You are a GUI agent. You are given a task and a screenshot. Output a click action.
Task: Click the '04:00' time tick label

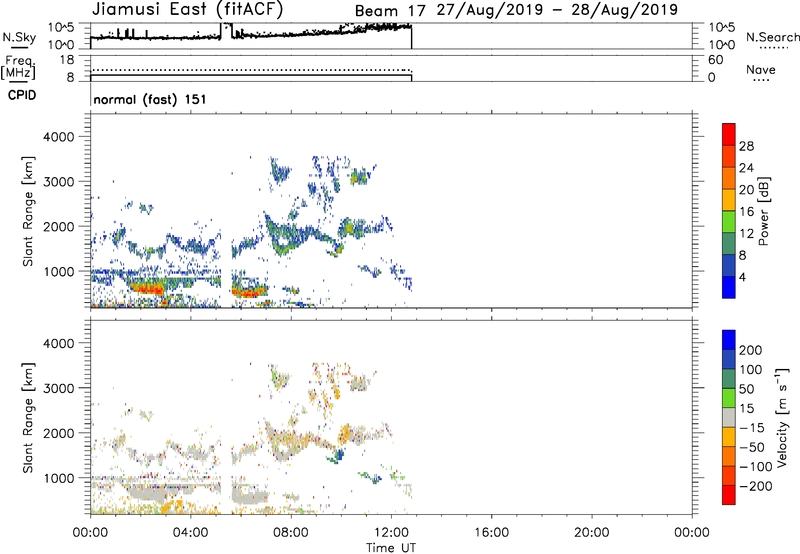click(x=190, y=533)
